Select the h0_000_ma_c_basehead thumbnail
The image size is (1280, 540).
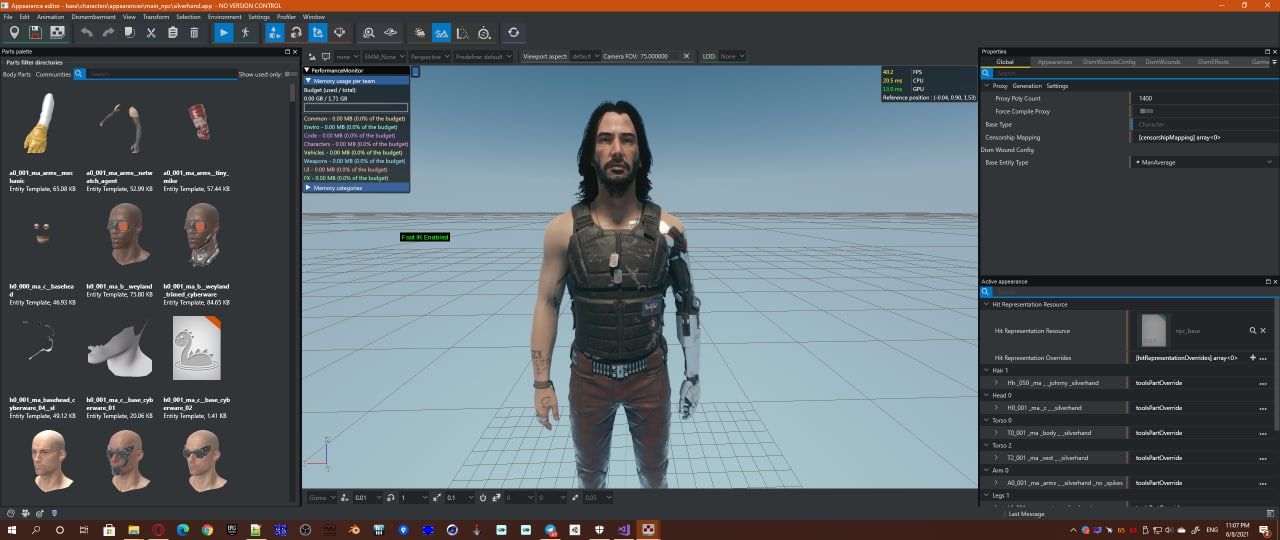[x=41, y=233]
